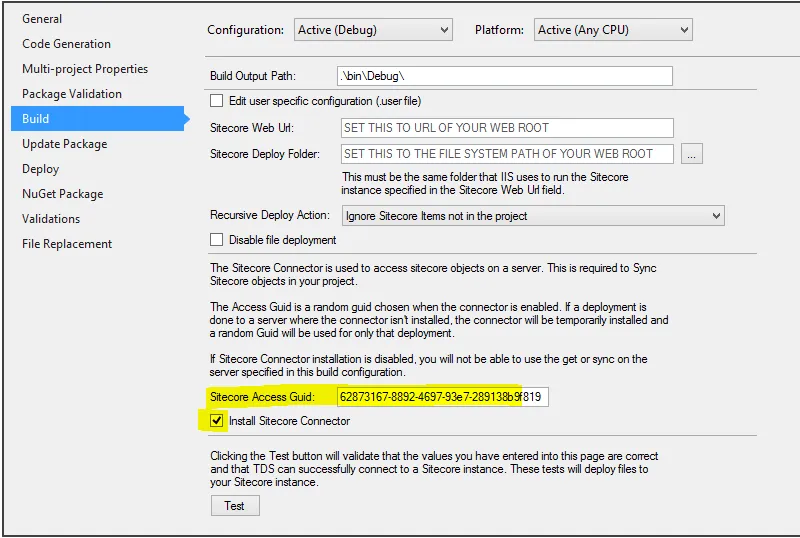Select the Build tab
Image resolution: width=800 pixels, height=538 pixels.
[97, 119]
